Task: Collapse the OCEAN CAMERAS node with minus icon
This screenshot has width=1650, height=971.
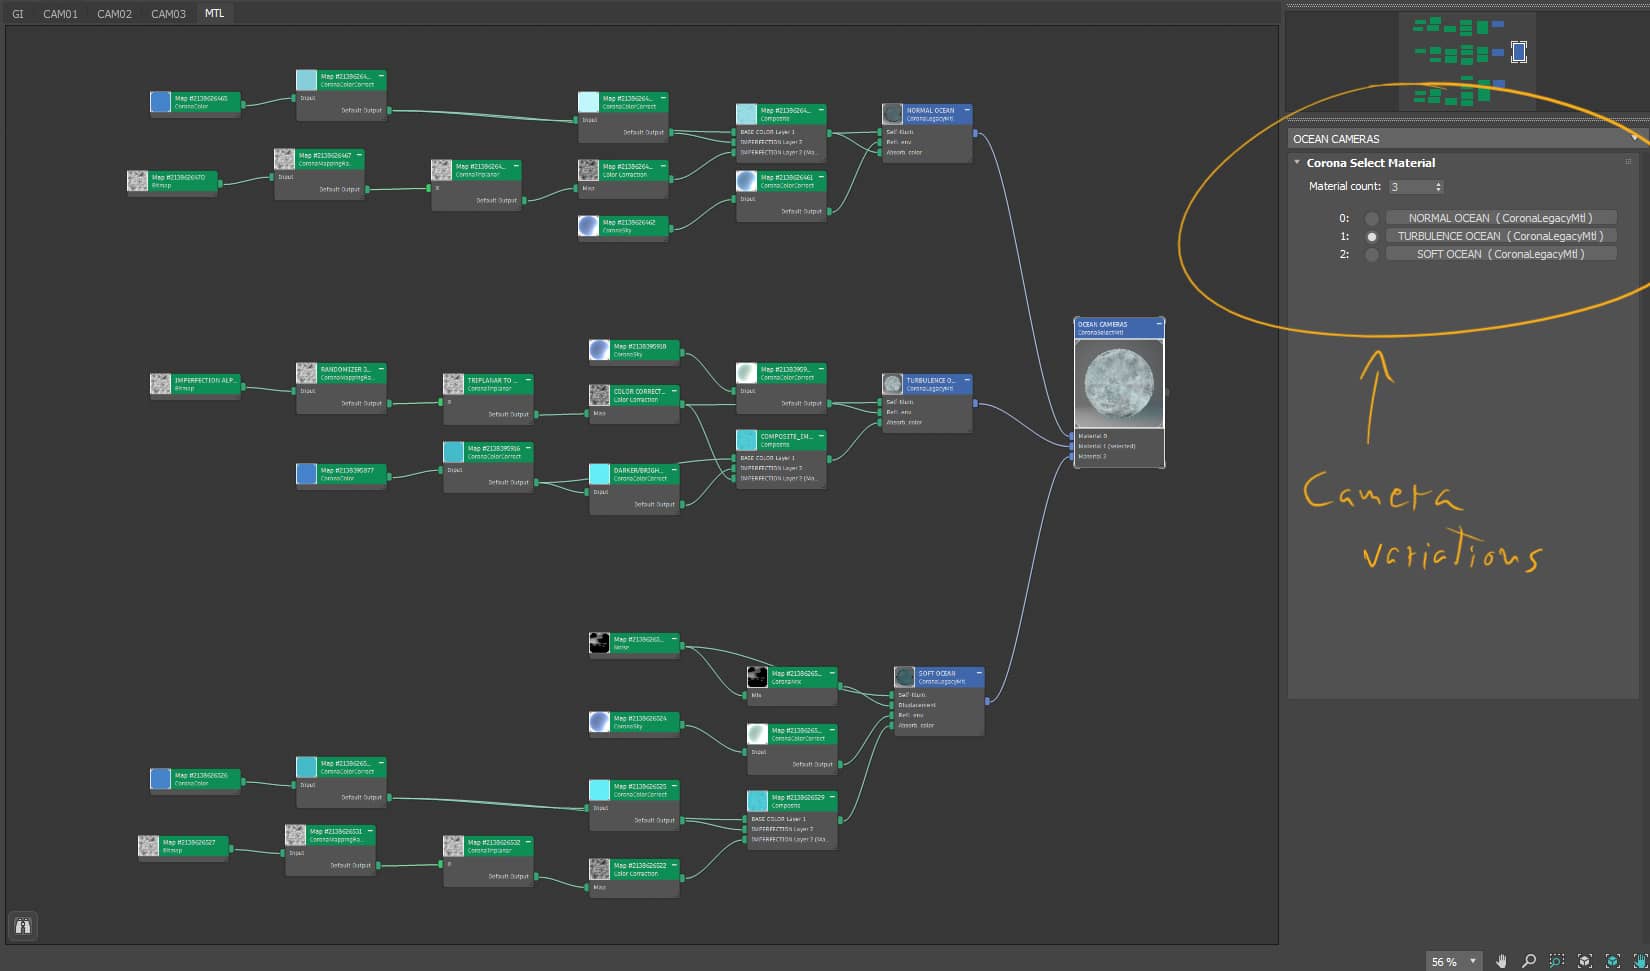Action: coord(1159,324)
